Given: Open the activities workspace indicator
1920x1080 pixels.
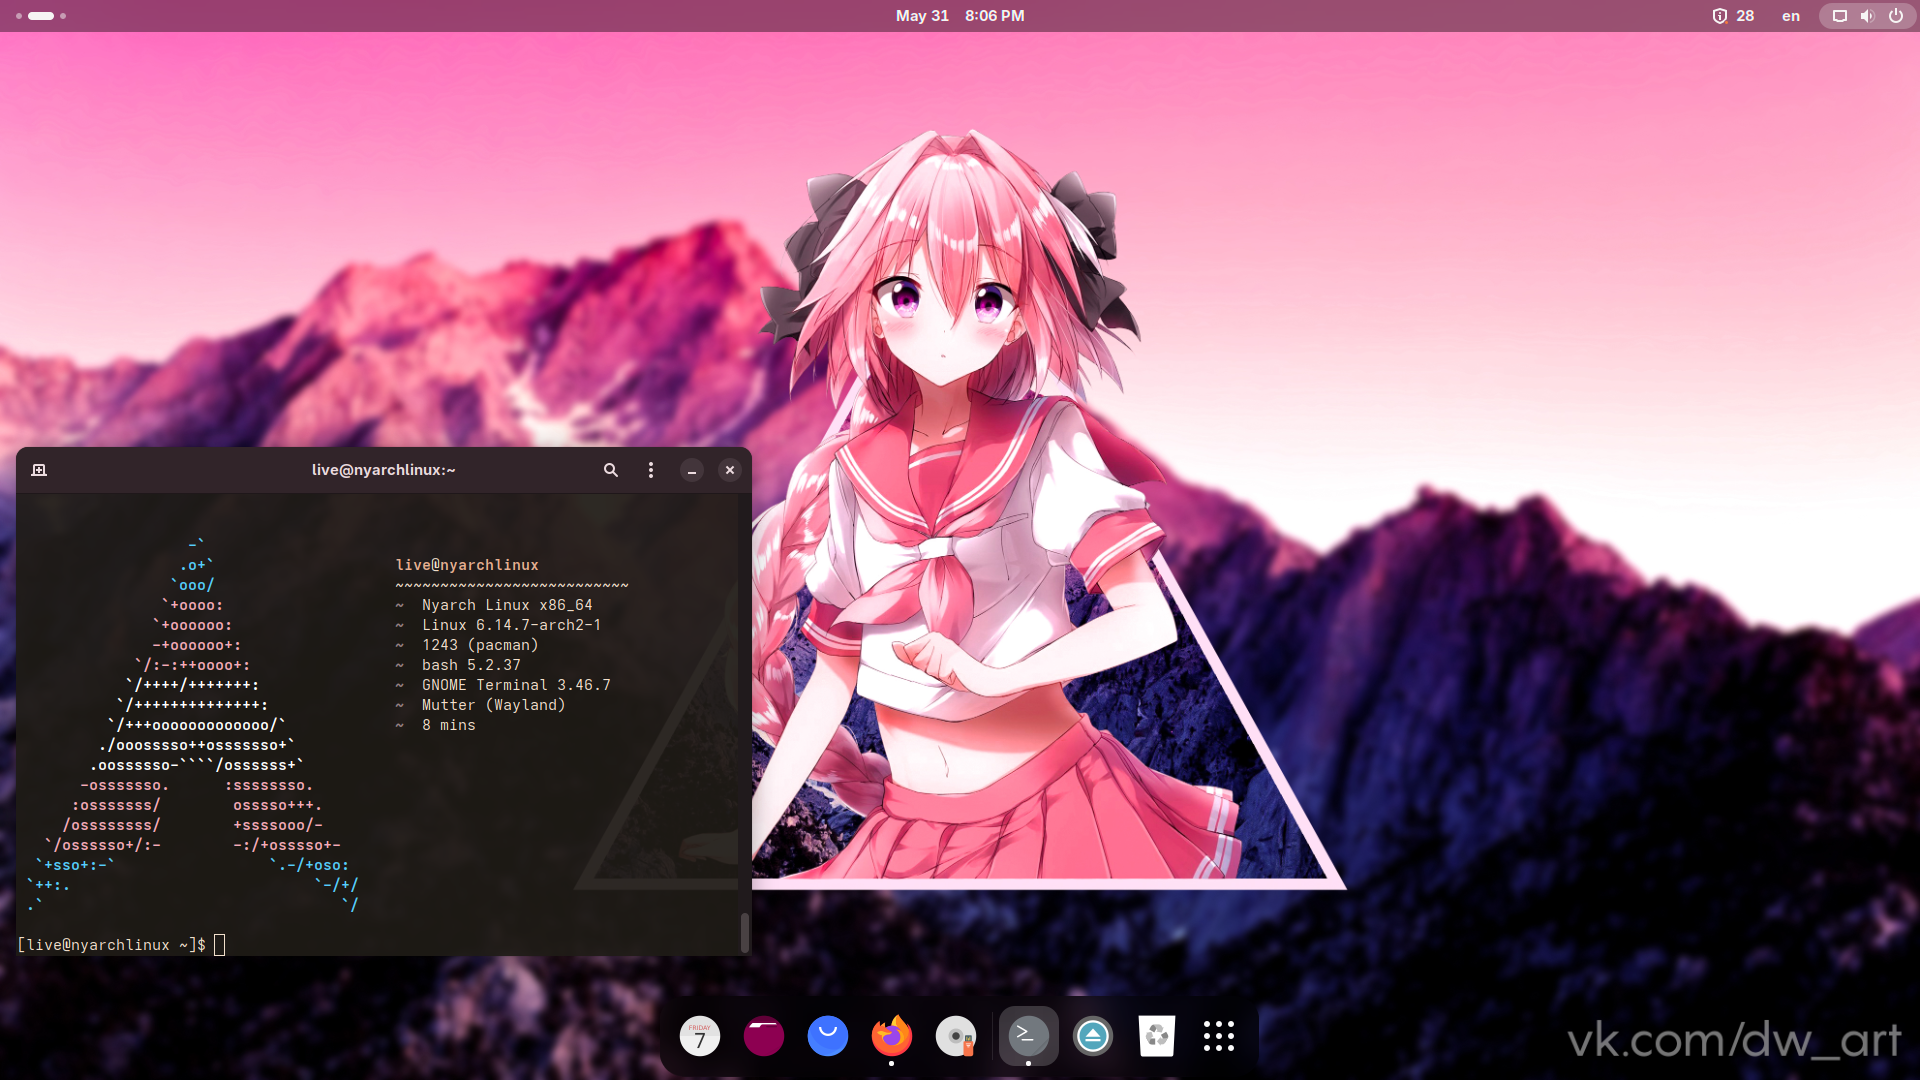Looking at the screenshot, I should 41,16.
